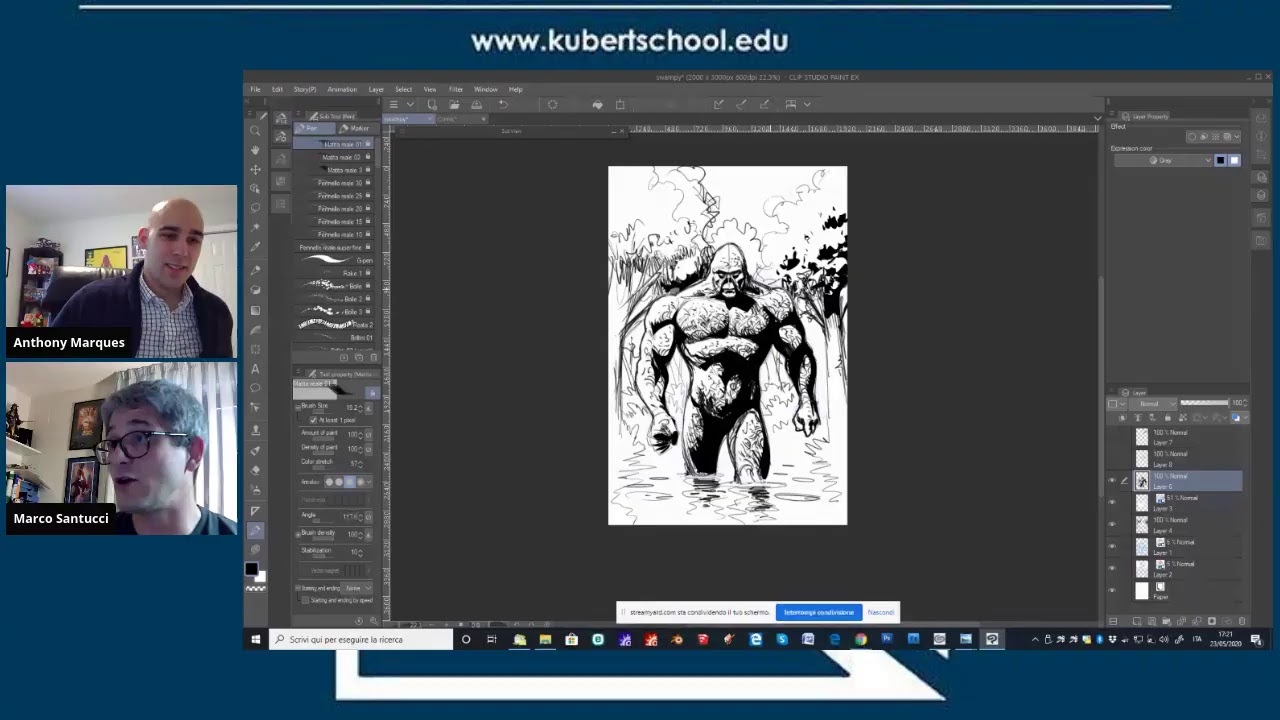1280x720 pixels.
Task: Hide Layer 3 with its eye icon
Action: [1111, 502]
